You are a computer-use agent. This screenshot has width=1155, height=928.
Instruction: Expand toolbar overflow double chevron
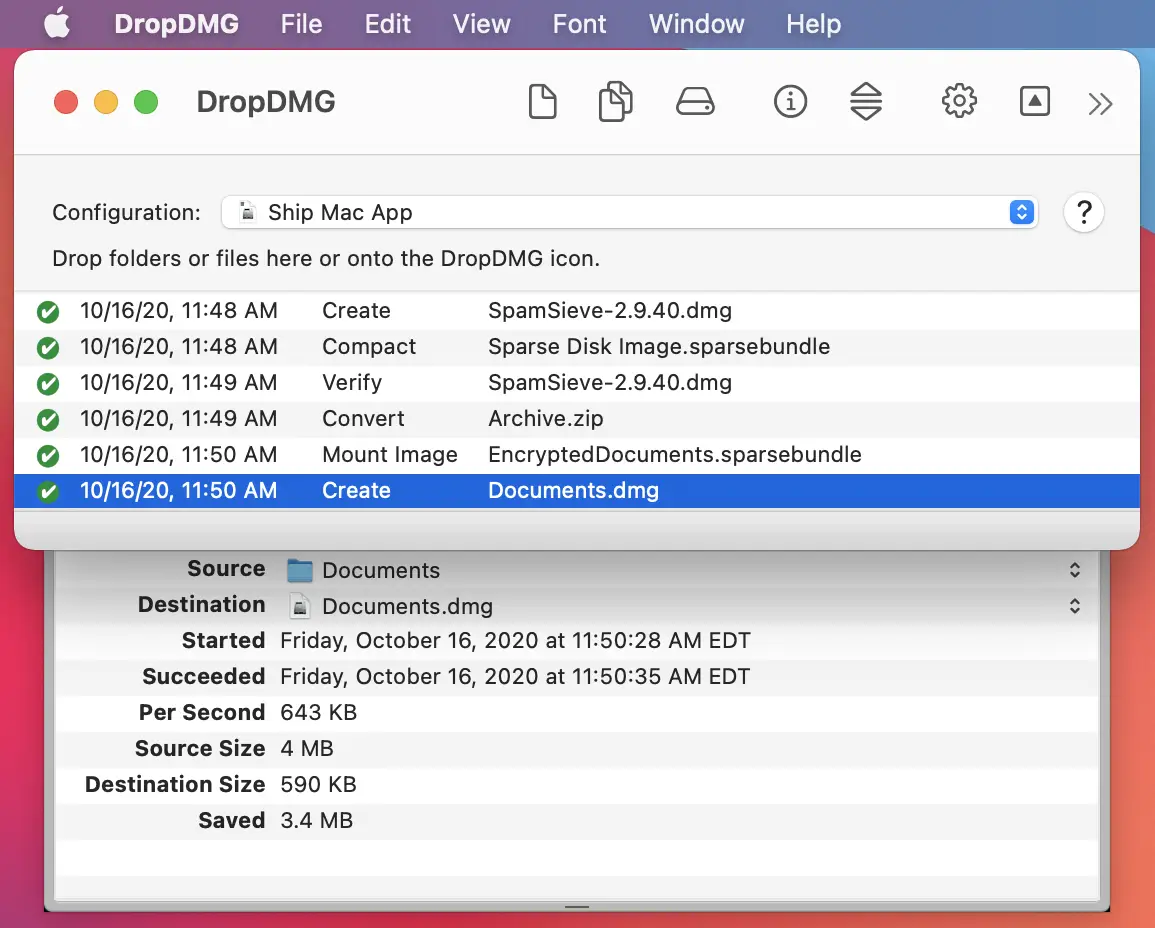click(1100, 104)
